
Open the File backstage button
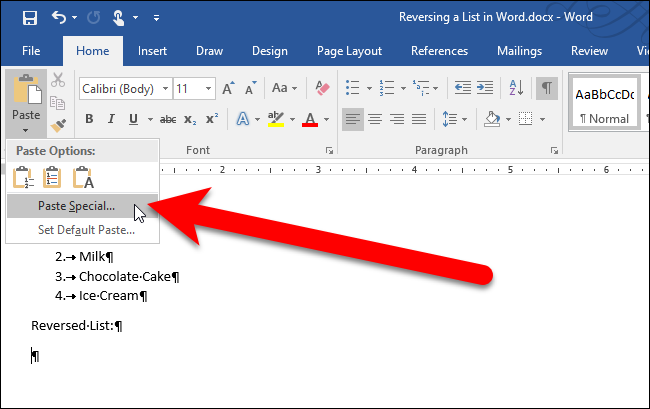point(31,50)
